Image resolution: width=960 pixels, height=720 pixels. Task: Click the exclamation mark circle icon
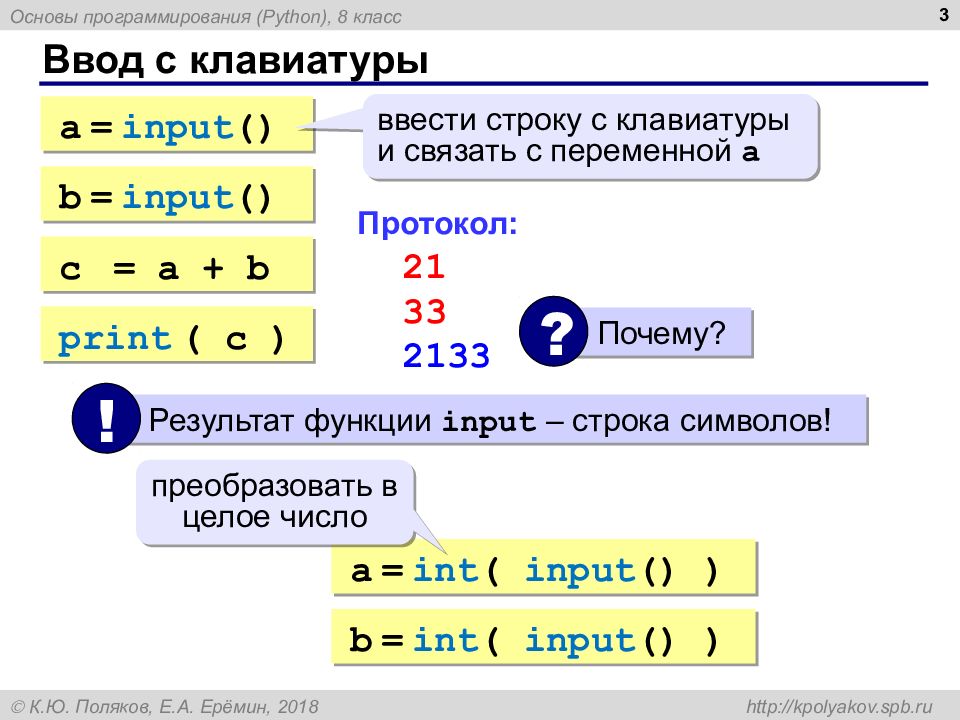pyautogui.click(x=107, y=418)
